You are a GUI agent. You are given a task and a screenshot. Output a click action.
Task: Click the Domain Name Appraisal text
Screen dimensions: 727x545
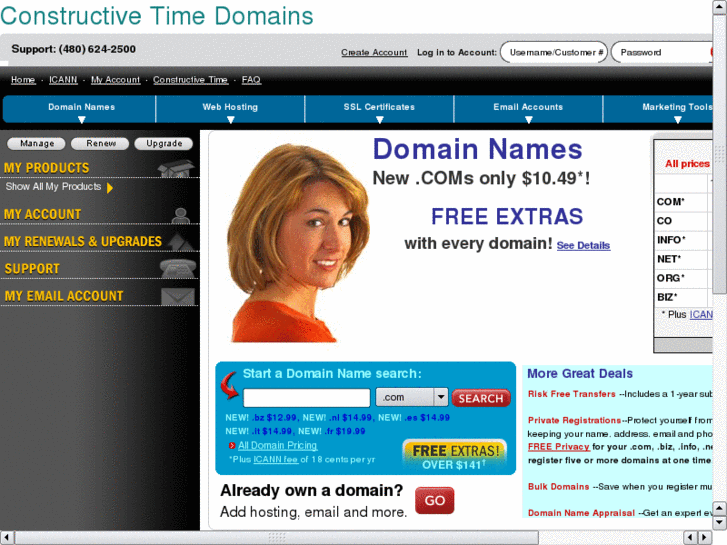coord(581,513)
